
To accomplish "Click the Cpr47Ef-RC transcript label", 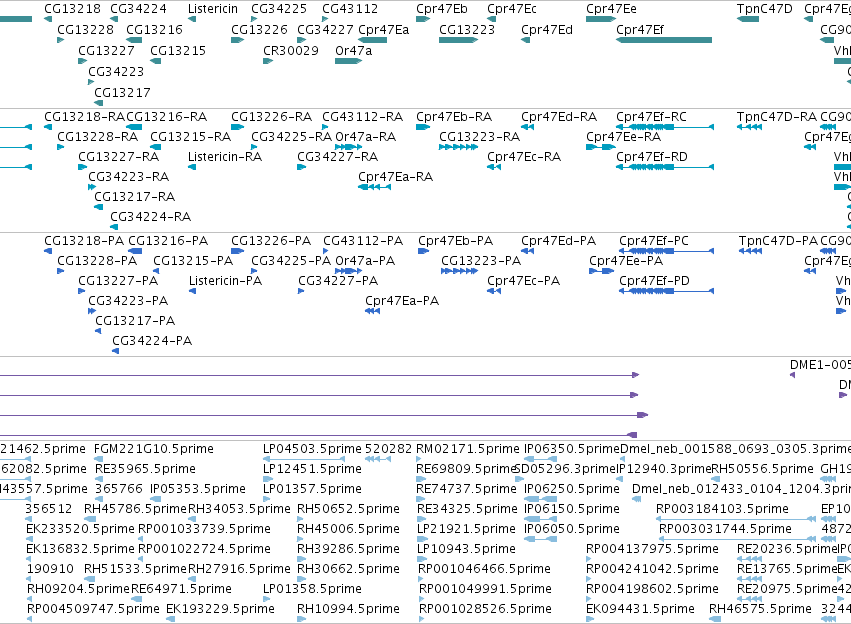I will (x=651, y=117).
